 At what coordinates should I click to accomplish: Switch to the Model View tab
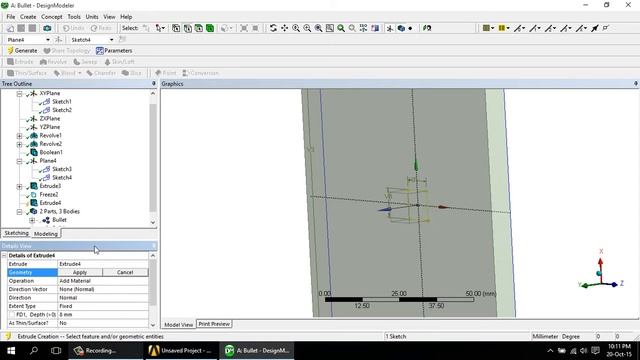[x=178, y=324]
